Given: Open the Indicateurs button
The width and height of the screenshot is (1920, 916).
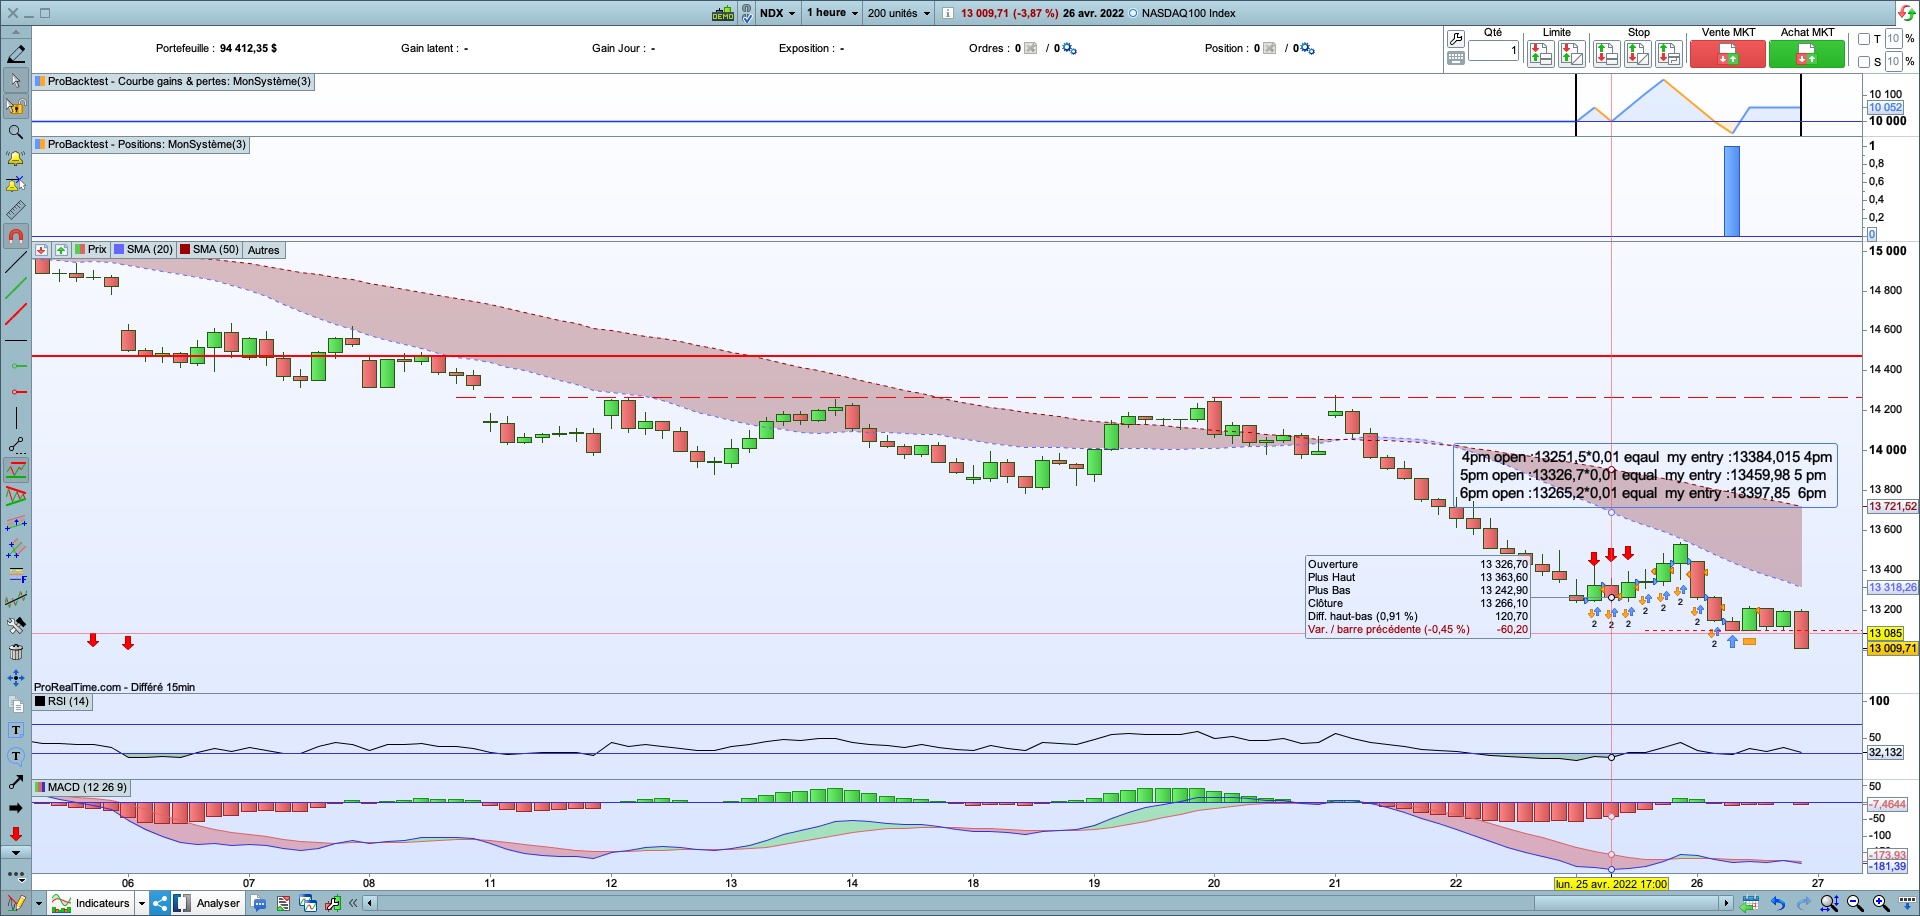Looking at the screenshot, I should pyautogui.click(x=91, y=903).
